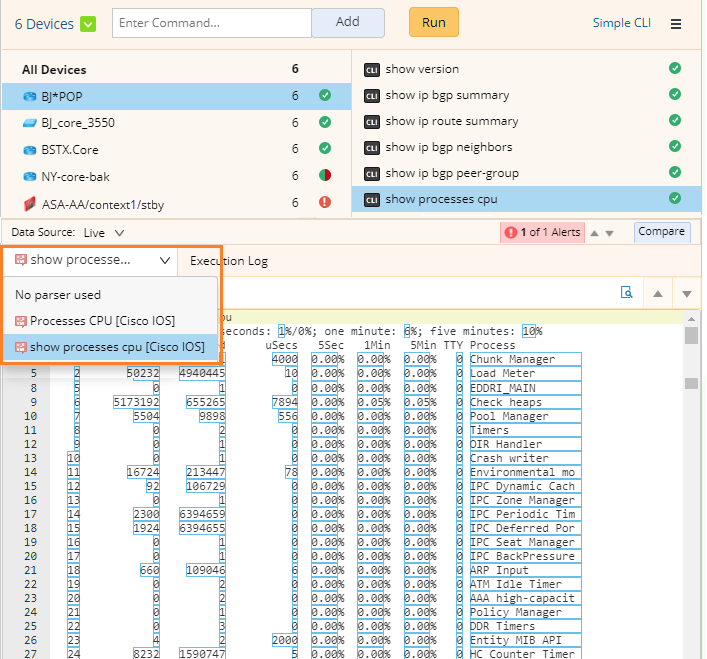
Task: Click the Add command button
Action: click(347, 22)
